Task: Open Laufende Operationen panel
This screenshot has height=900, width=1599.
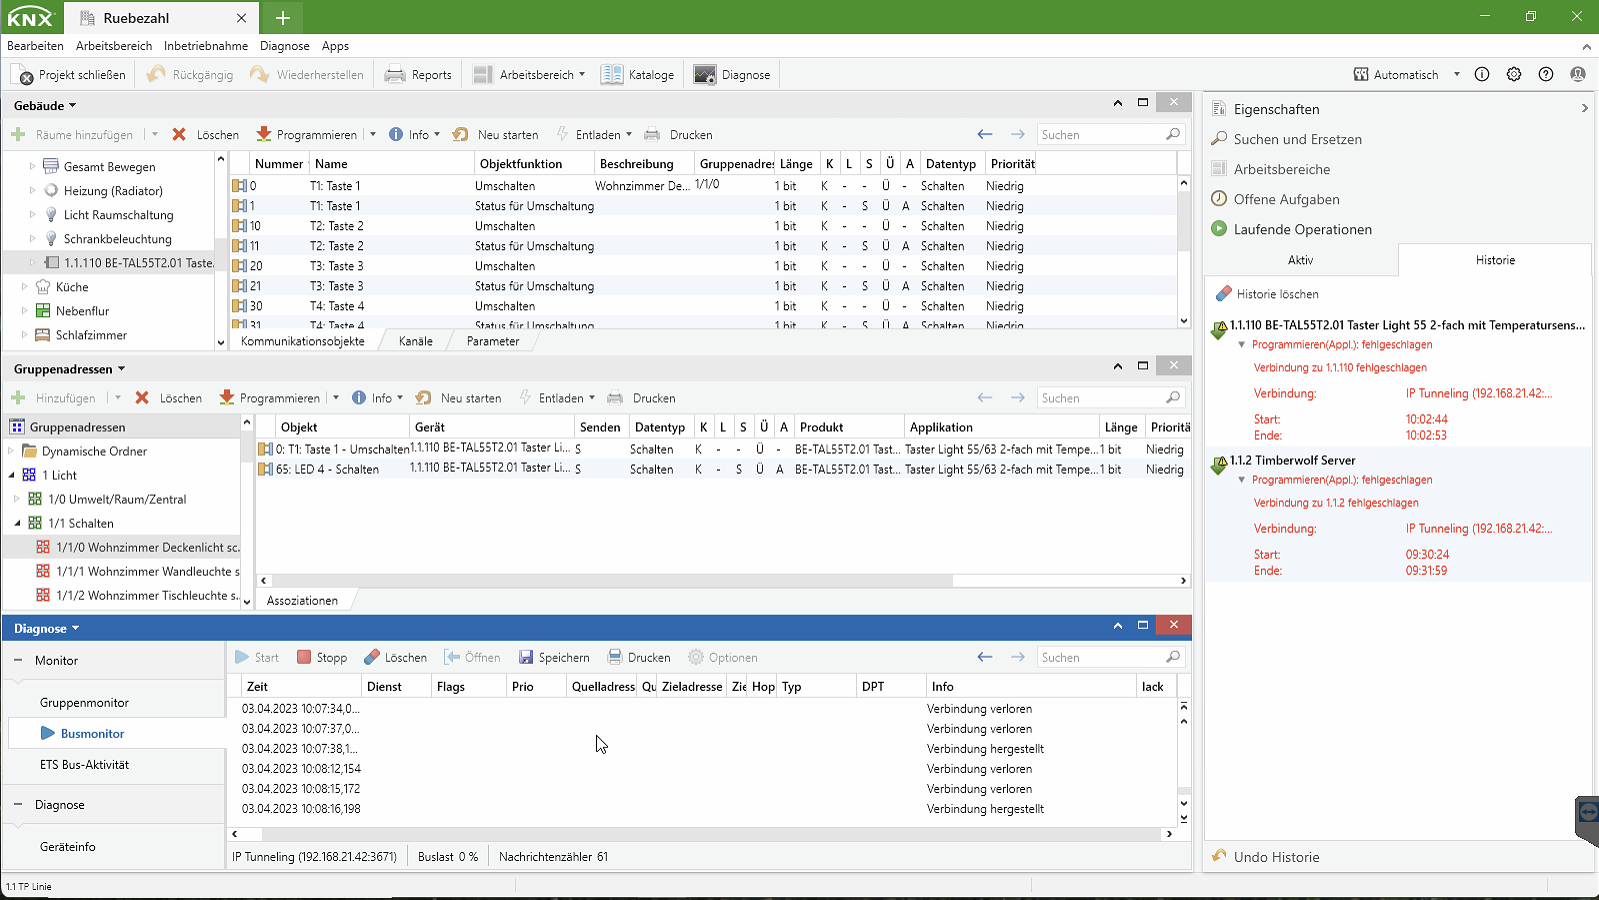Action: [1291, 229]
